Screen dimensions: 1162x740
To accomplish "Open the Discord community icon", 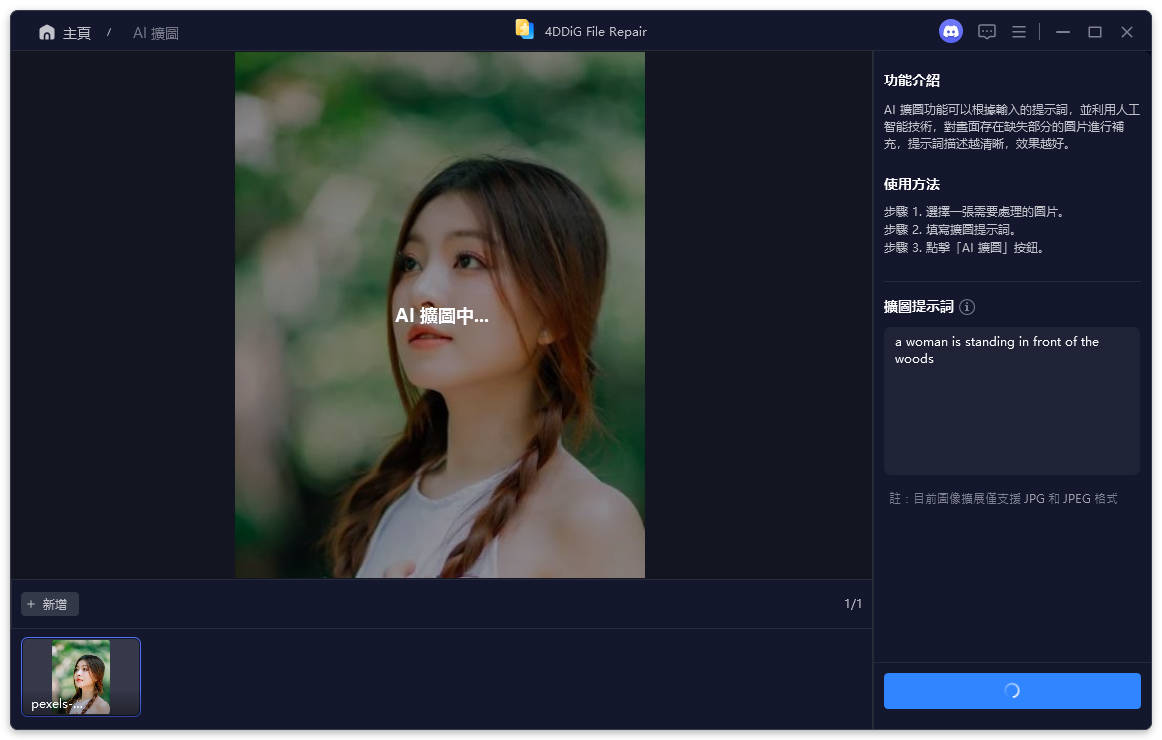I will (x=950, y=31).
